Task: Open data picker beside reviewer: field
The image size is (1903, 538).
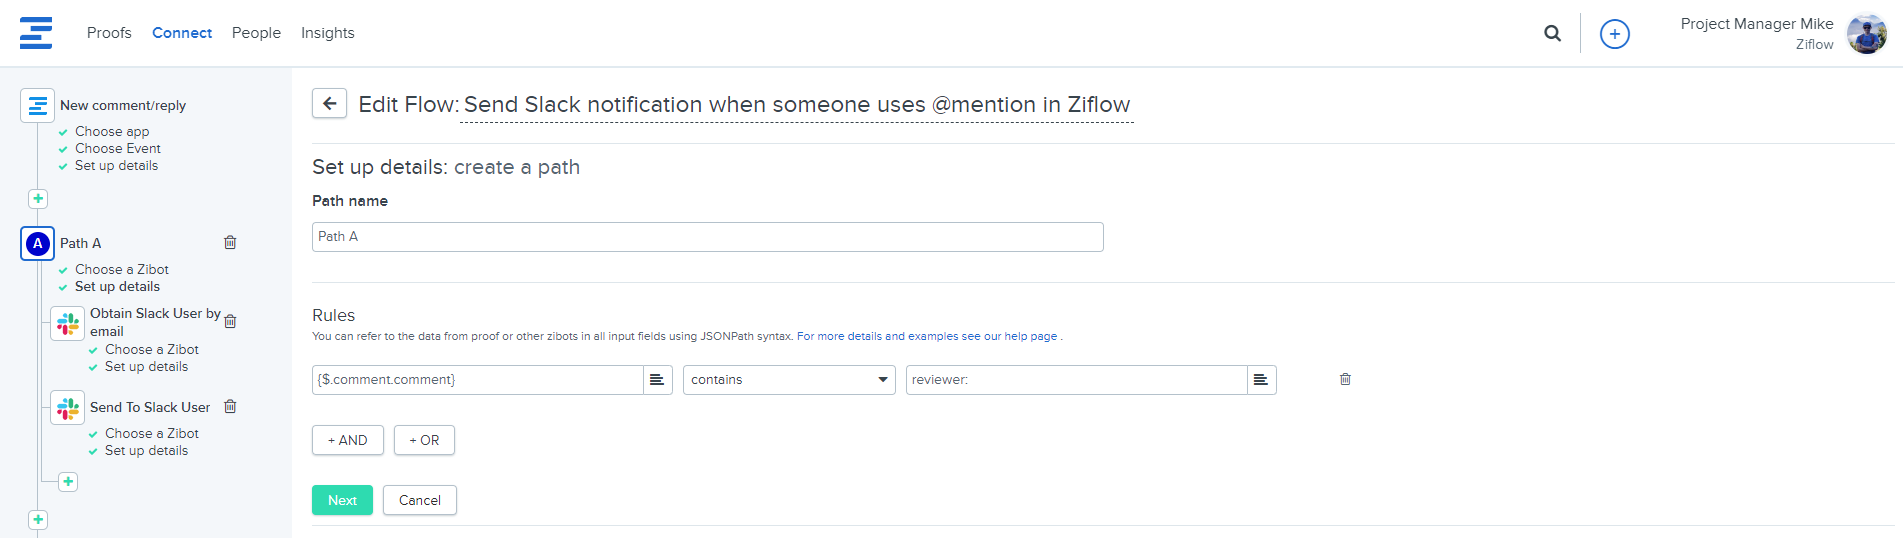Action: click(x=1261, y=380)
